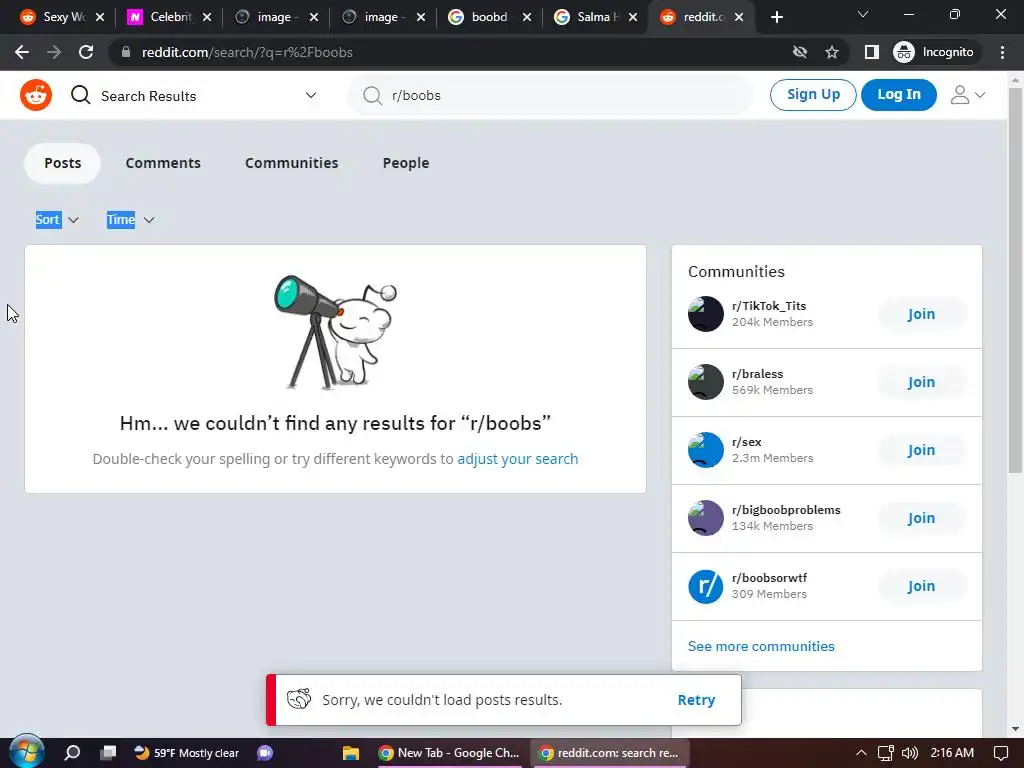1024x768 pixels.
Task: Show hidden system tray icons
Action: click(861, 753)
